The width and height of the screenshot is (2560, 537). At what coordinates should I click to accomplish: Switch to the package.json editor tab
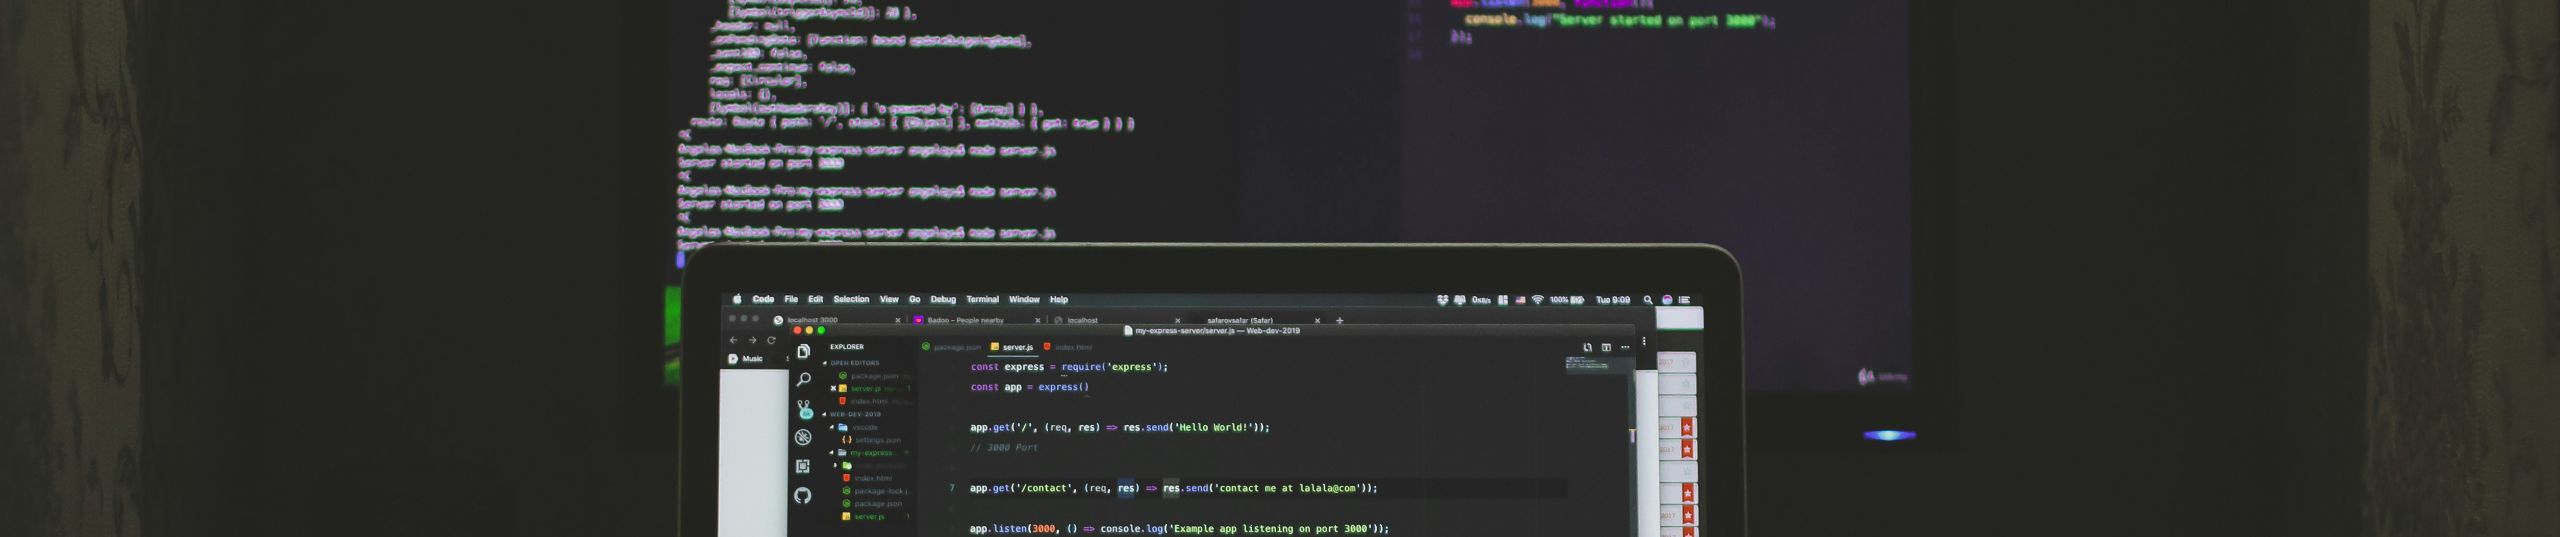957,348
